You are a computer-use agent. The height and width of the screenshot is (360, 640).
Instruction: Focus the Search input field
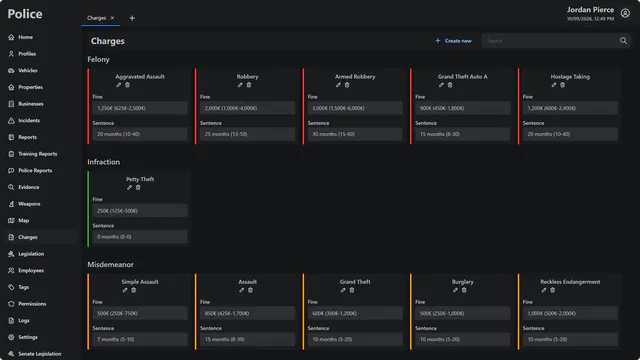[x=551, y=41]
